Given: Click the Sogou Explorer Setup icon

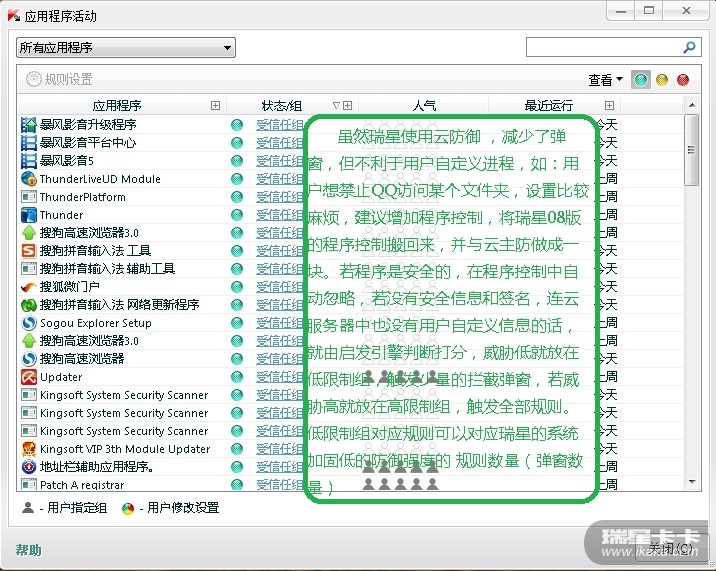Looking at the screenshot, I should pyautogui.click(x=28, y=323).
